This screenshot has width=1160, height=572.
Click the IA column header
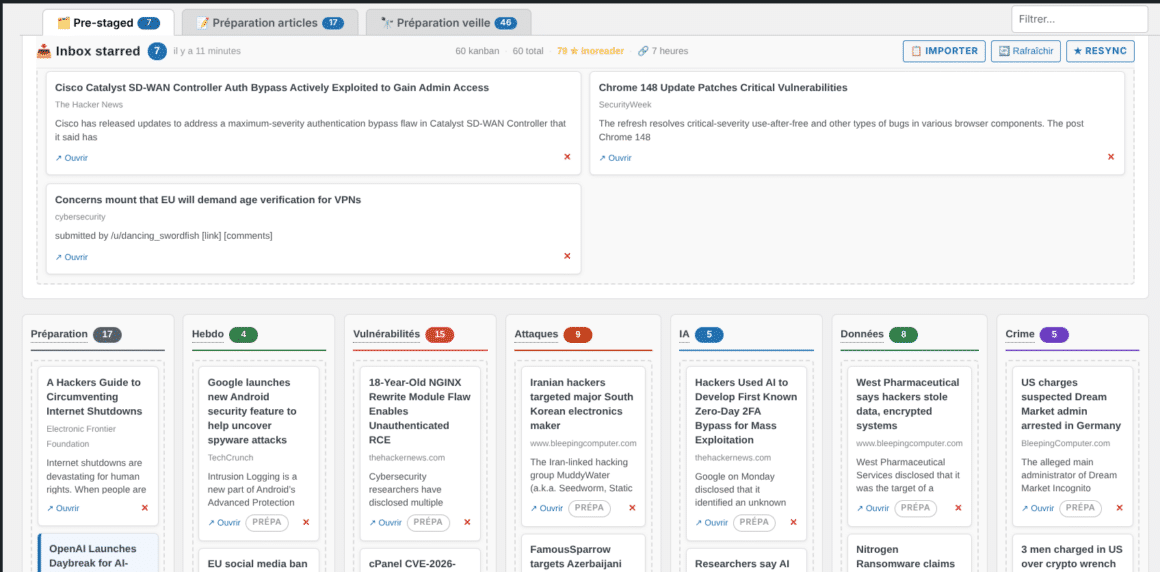tap(684, 334)
